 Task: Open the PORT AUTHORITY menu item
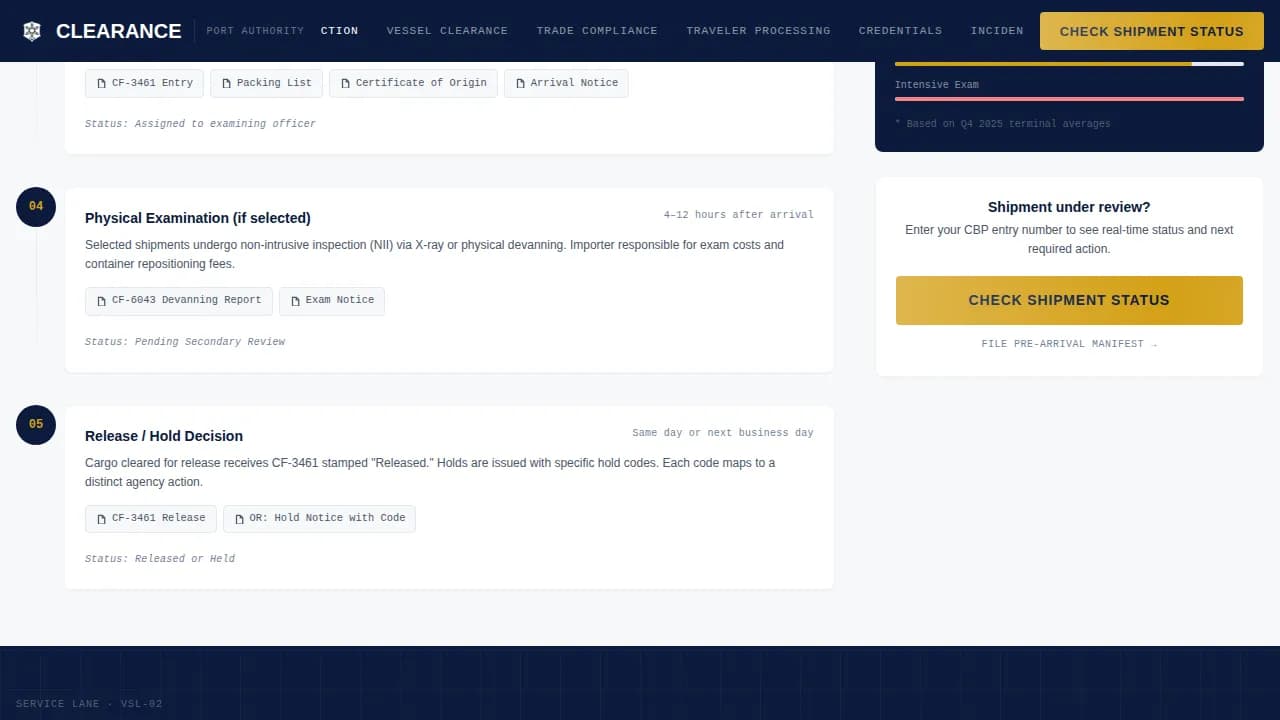click(255, 31)
